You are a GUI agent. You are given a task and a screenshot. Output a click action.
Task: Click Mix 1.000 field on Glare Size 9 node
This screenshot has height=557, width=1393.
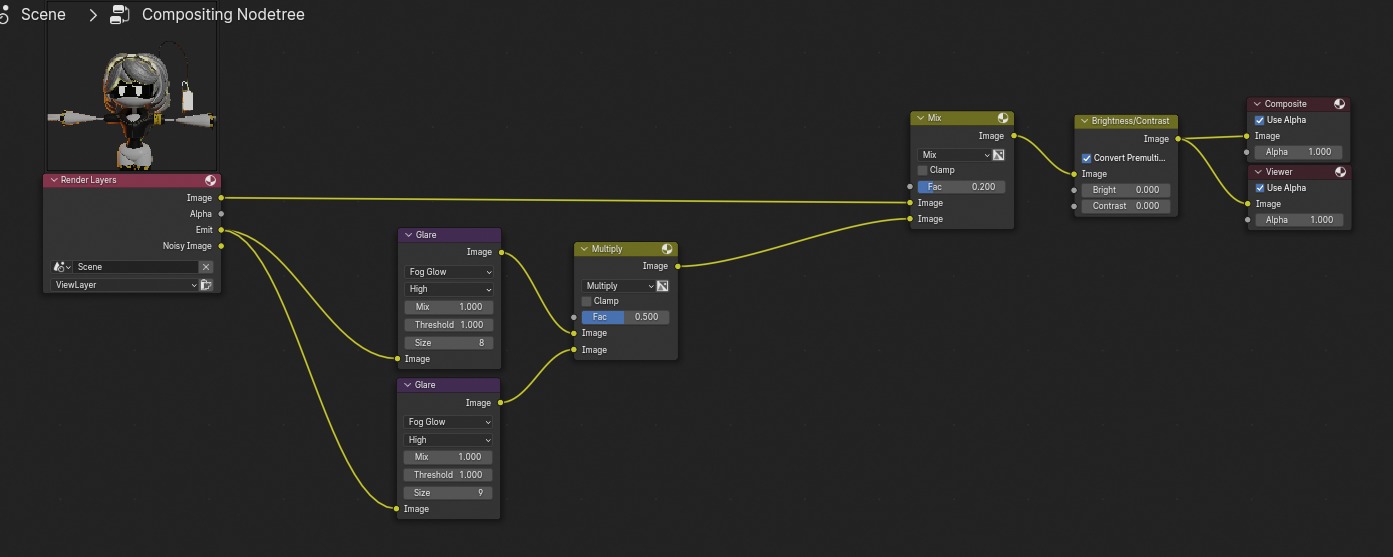(x=449, y=457)
